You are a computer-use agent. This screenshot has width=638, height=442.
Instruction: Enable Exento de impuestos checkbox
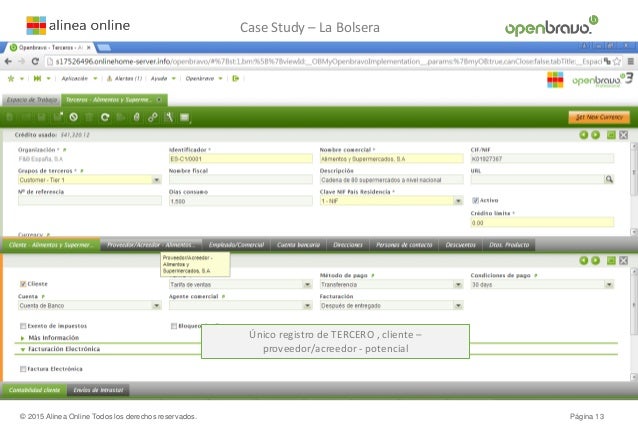click(x=23, y=326)
